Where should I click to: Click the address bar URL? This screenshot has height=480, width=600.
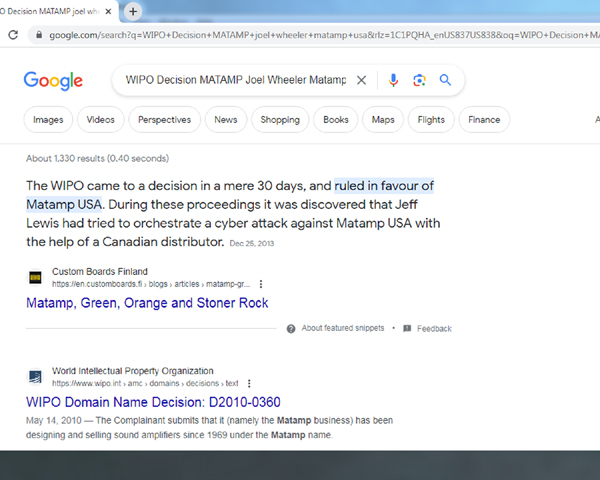[x=324, y=35]
